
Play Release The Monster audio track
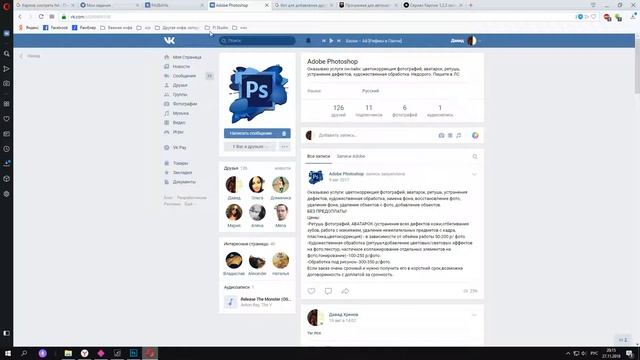click(x=231, y=302)
